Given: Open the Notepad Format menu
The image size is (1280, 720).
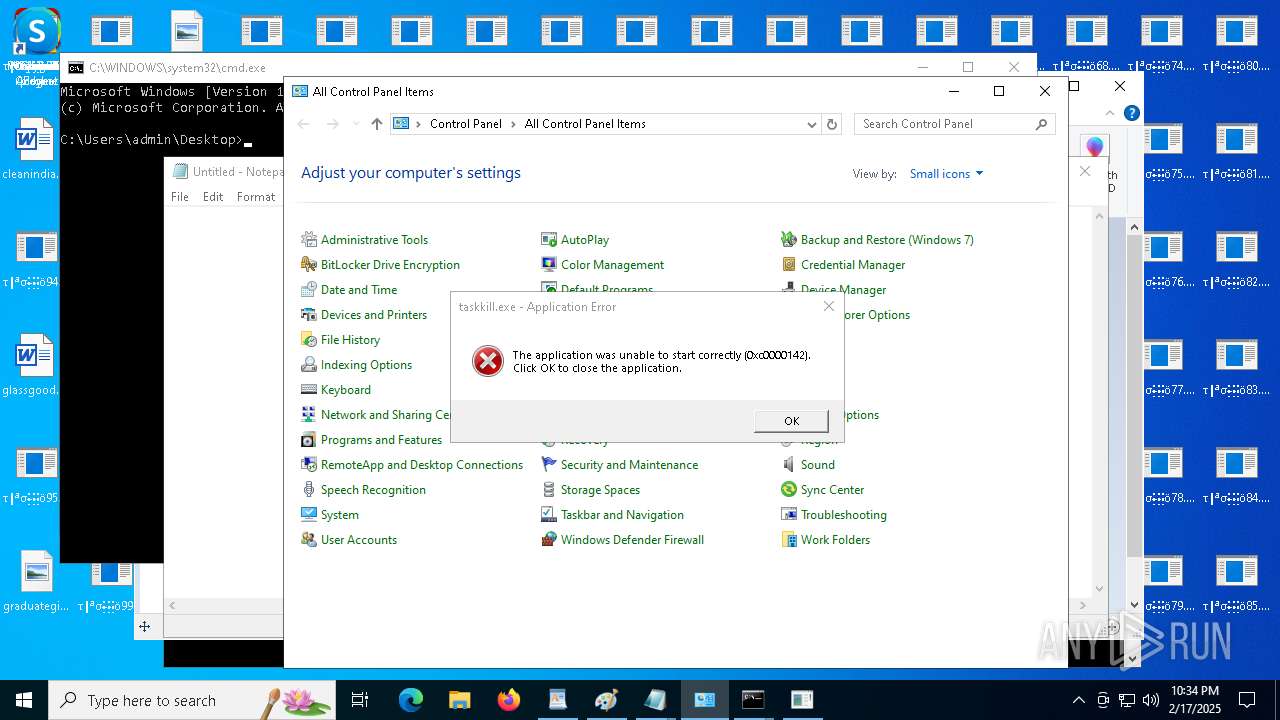Looking at the screenshot, I should pyautogui.click(x=256, y=197).
